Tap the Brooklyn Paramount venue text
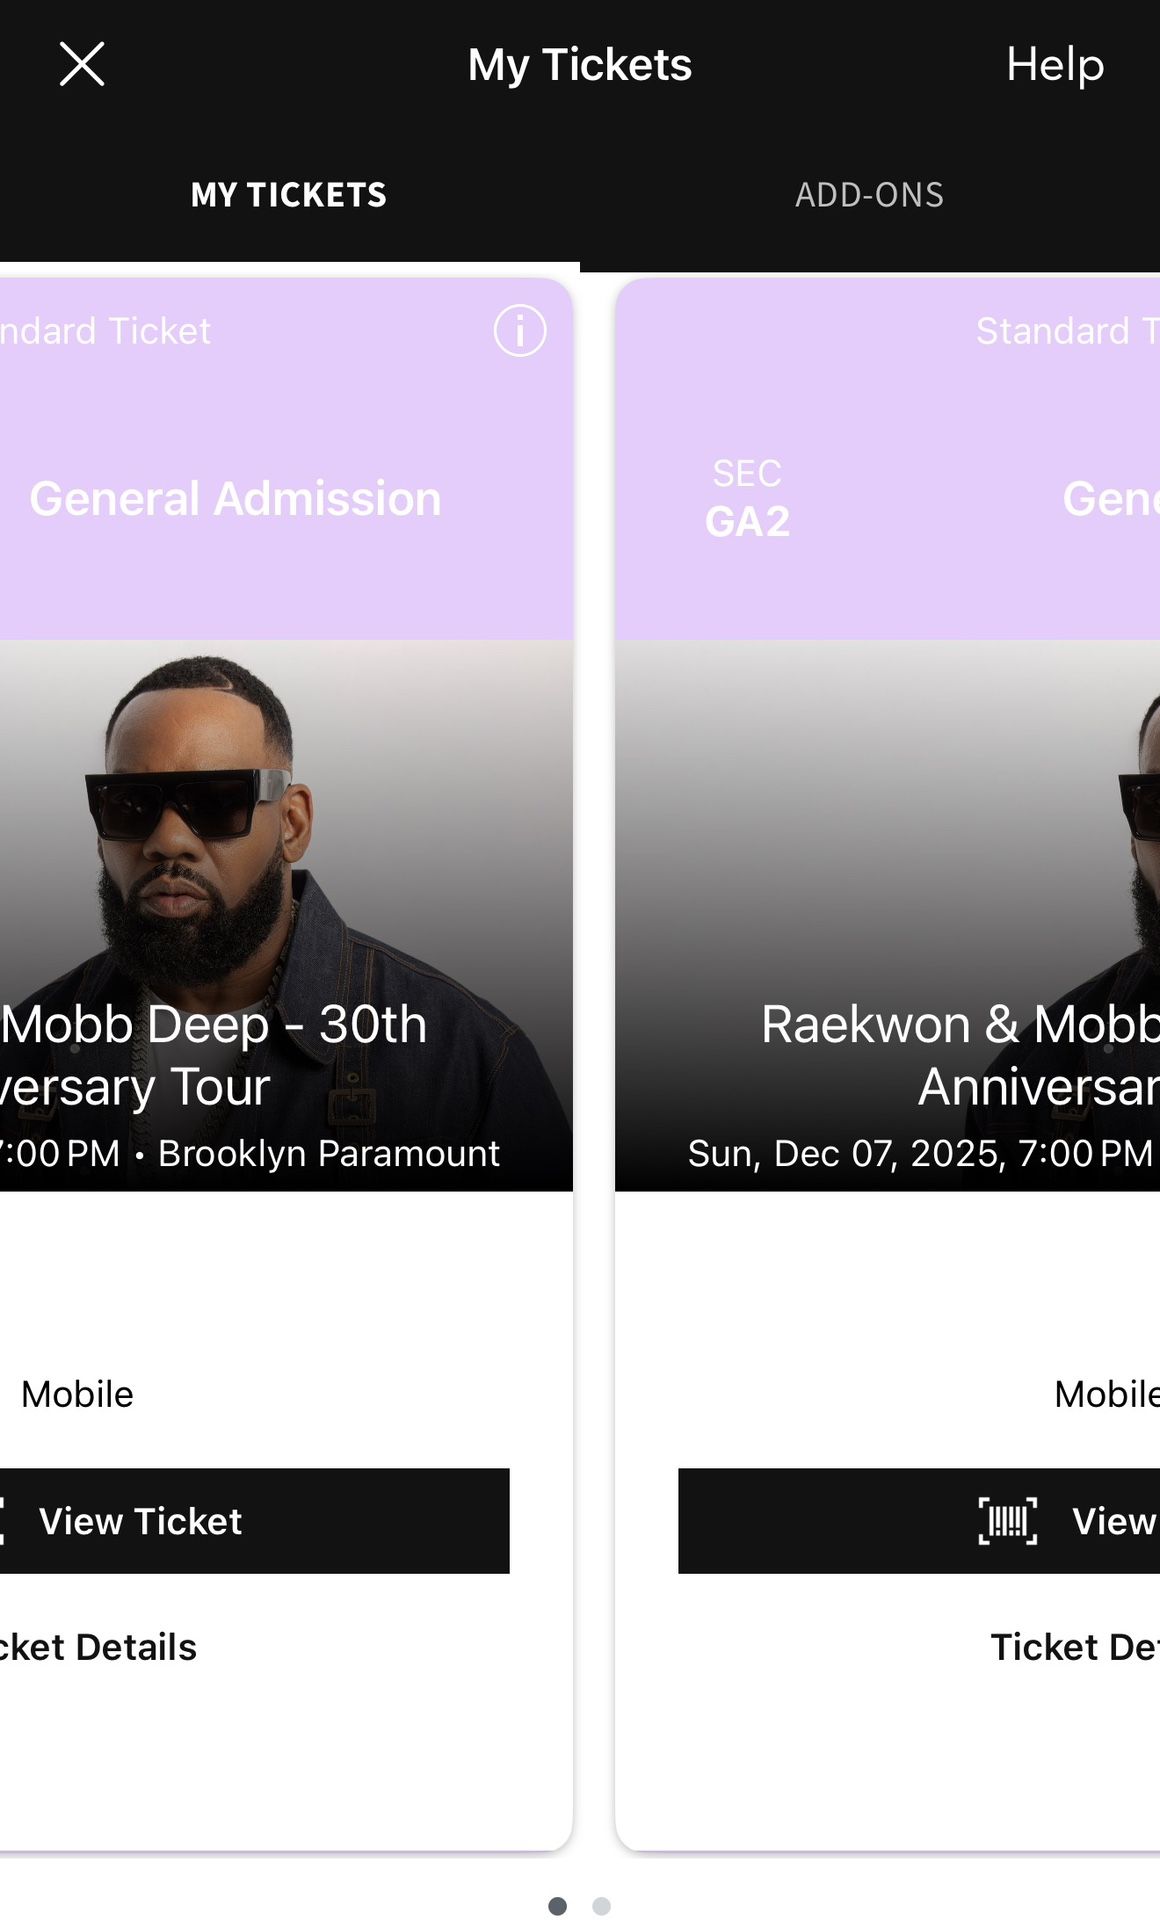The image size is (1160, 1920). click(x=330, y=1153)
